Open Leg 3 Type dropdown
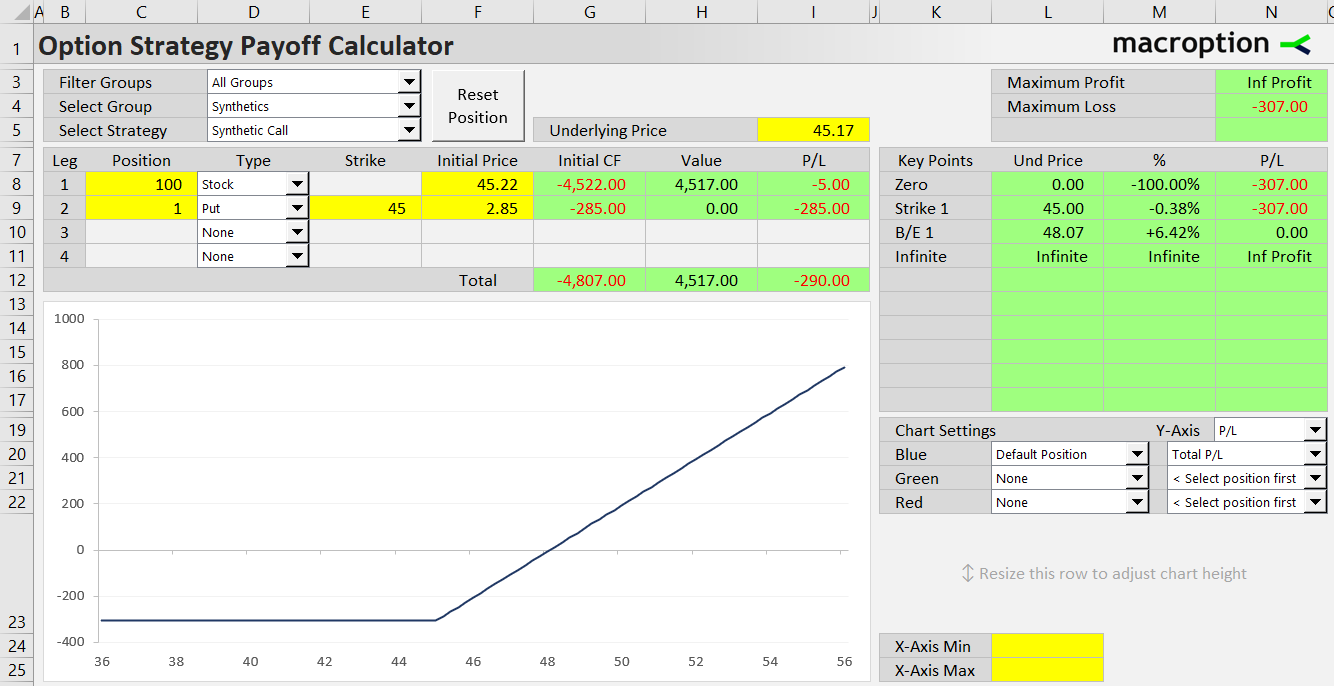 [297, 232]
